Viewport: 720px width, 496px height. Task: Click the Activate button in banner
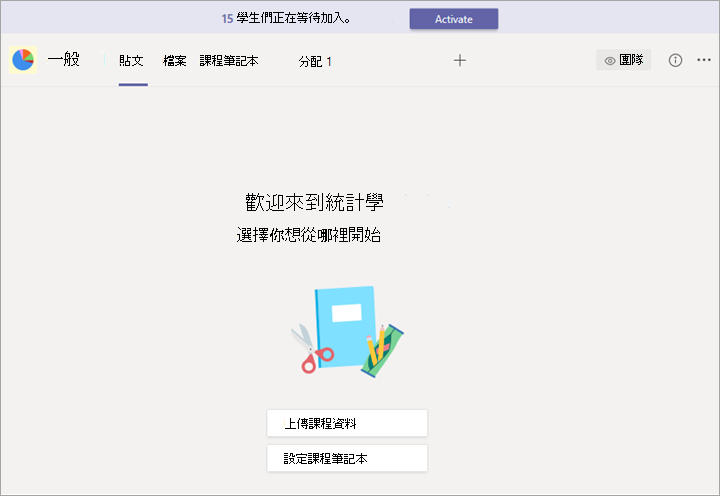(x=454, y=19)
